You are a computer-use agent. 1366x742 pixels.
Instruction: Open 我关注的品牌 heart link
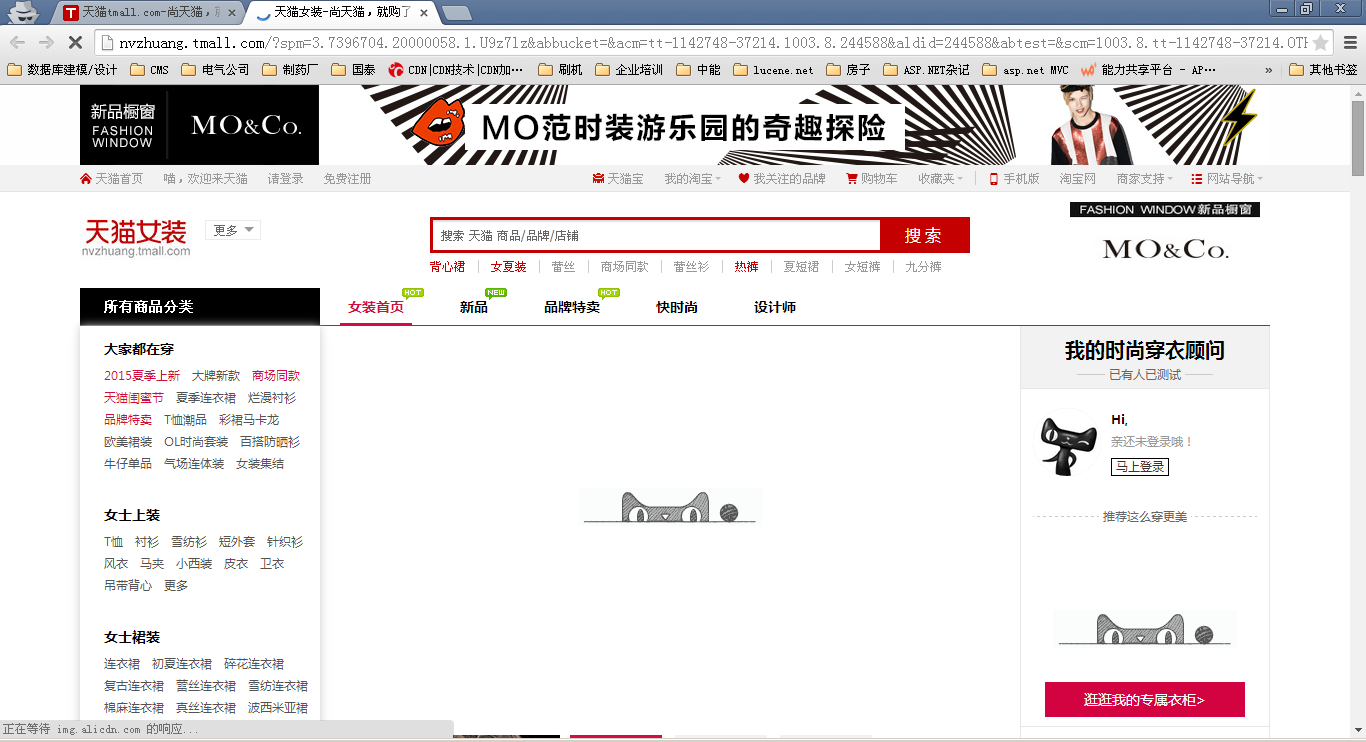(782, 178)
